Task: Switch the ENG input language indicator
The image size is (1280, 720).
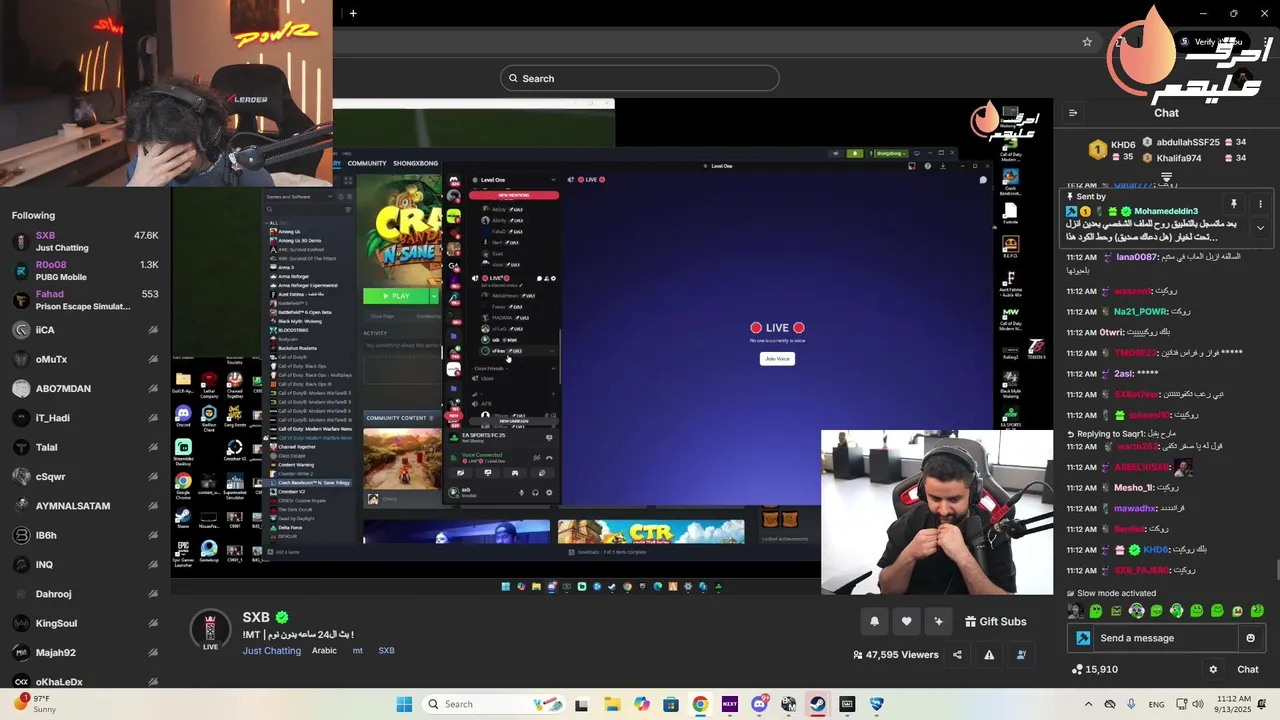Action: pyautogui.click(x=1156, y=704)
